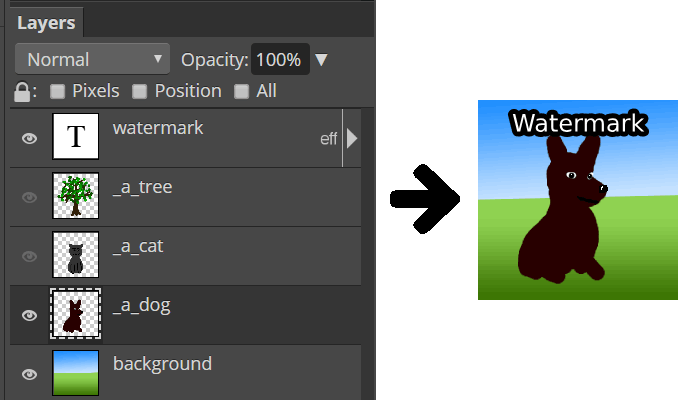The width and height of the screenshot is (678, 400).
Task: Show the _a_cat layer
Action: point(30,255)
